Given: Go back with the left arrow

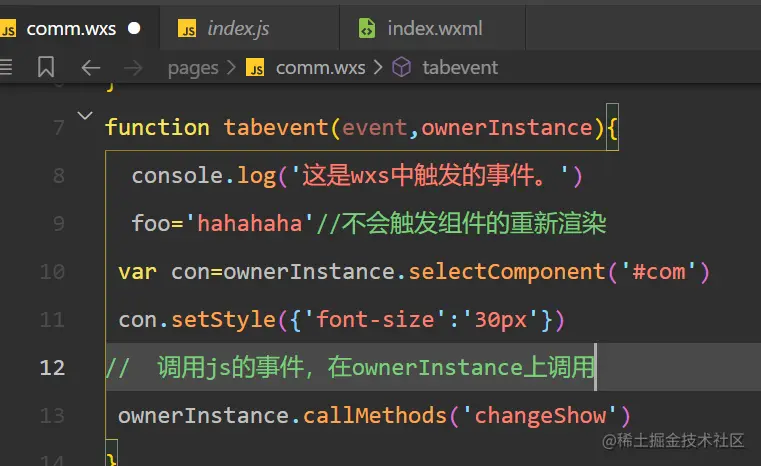Looking at the screenshot, I should click(91, 67).
